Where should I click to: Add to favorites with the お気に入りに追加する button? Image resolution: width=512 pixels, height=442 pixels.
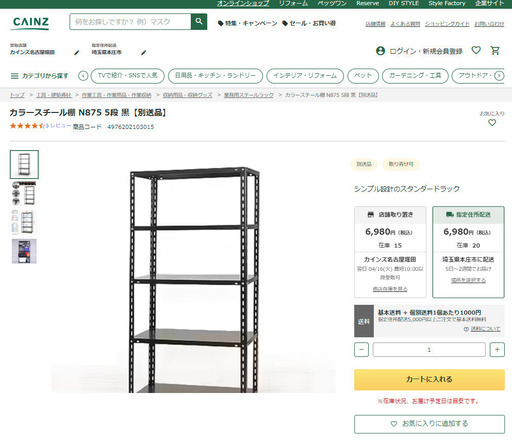tap(429, 424)
